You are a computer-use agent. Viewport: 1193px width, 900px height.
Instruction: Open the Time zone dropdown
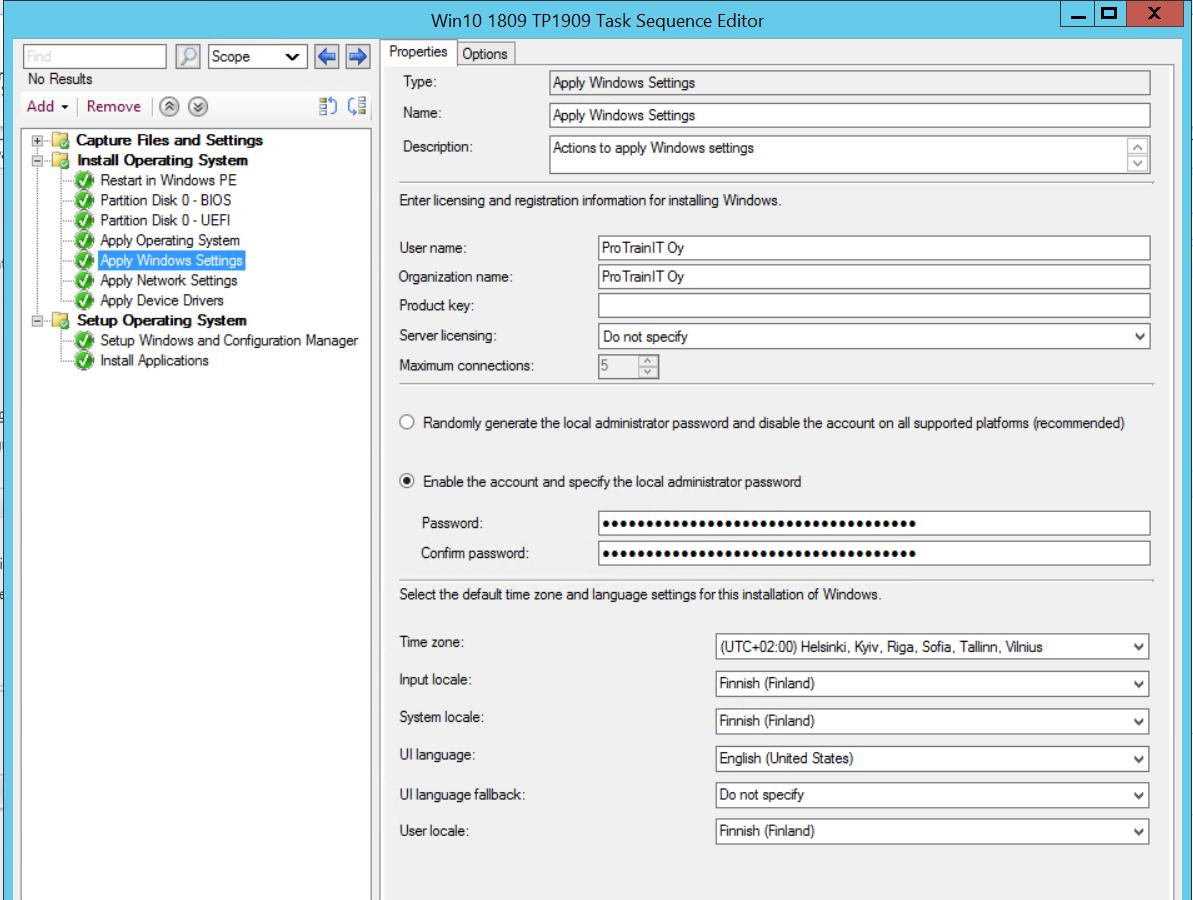pos(1139,647)
